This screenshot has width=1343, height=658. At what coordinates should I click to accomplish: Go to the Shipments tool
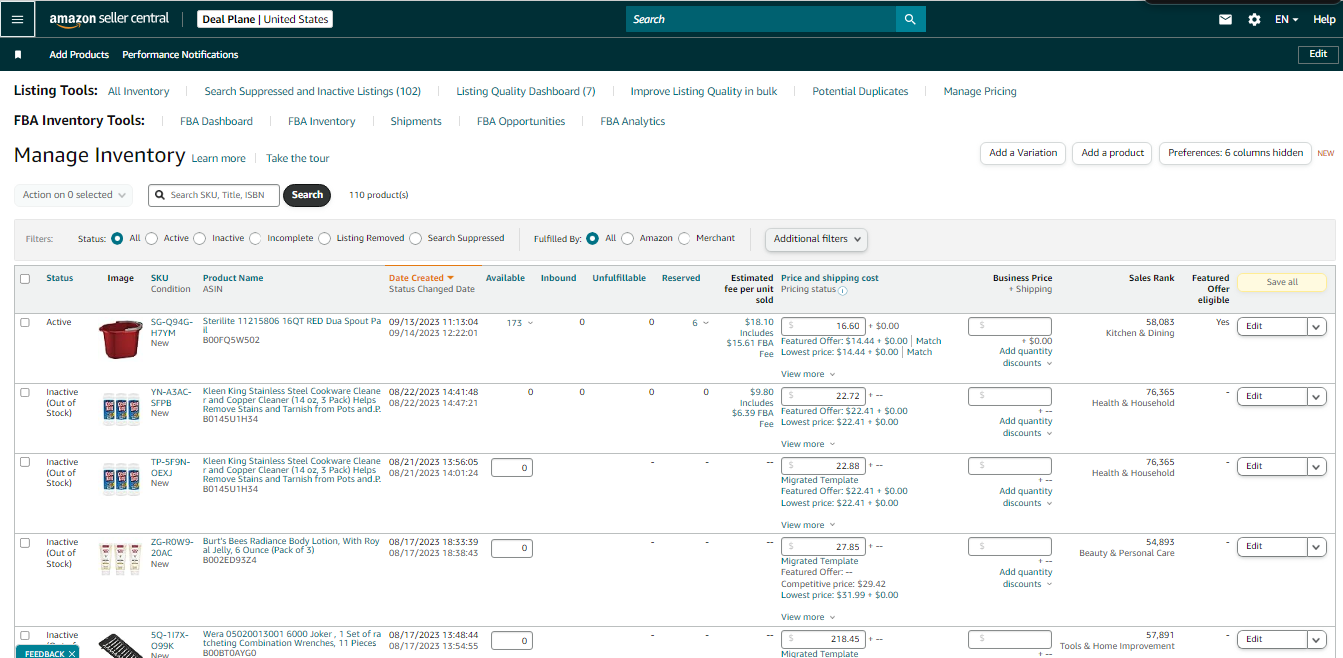click(416, 121)
